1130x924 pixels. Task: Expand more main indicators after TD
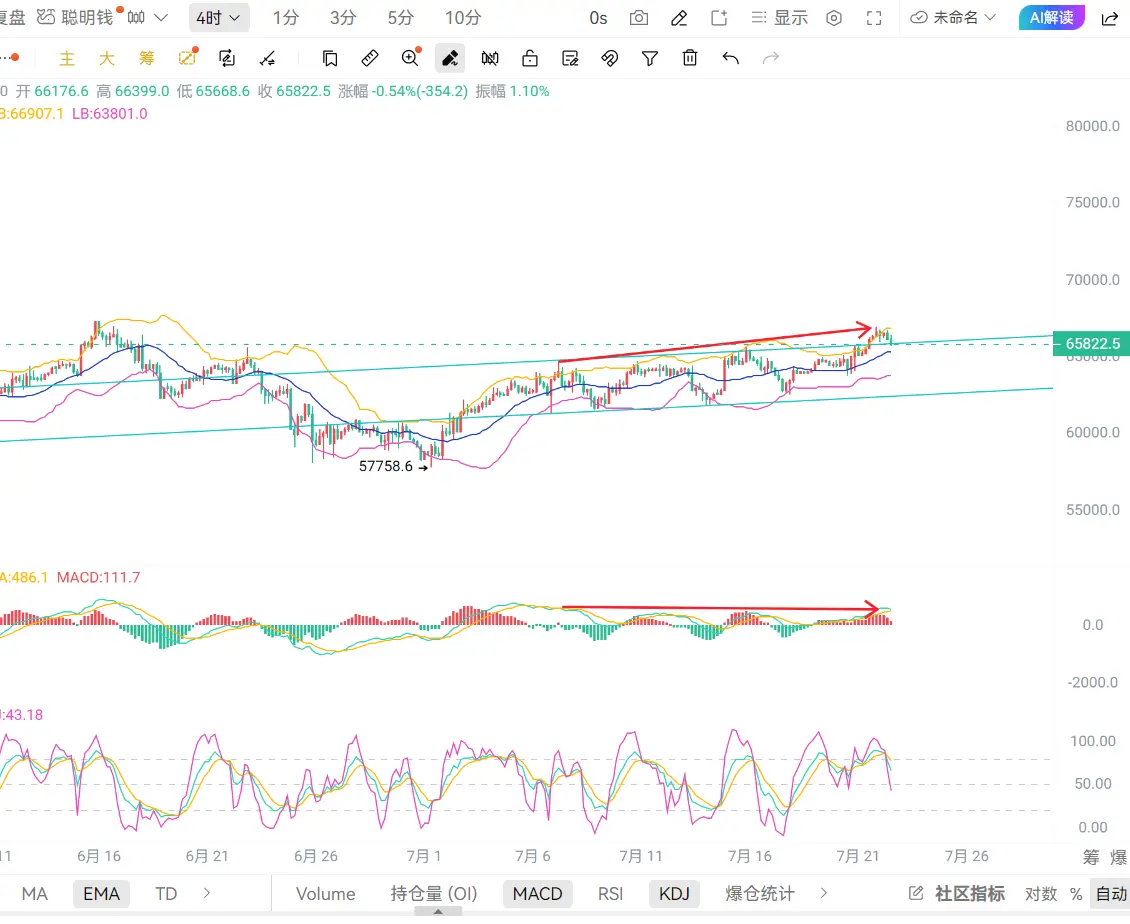(207, 893)
